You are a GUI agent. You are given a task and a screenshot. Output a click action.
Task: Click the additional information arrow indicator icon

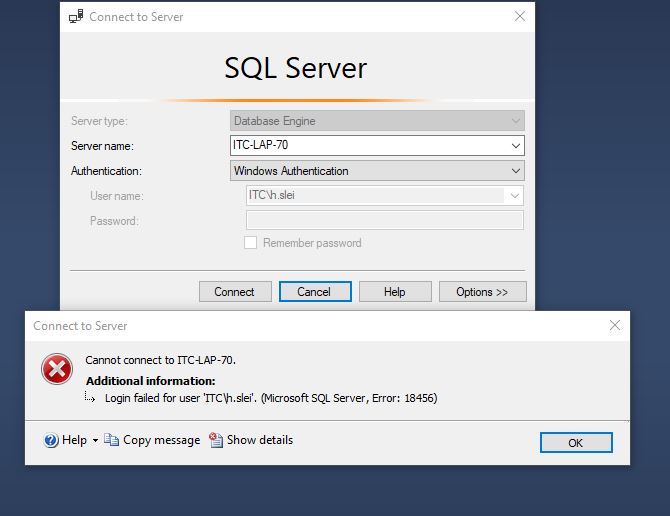(90, 398)
